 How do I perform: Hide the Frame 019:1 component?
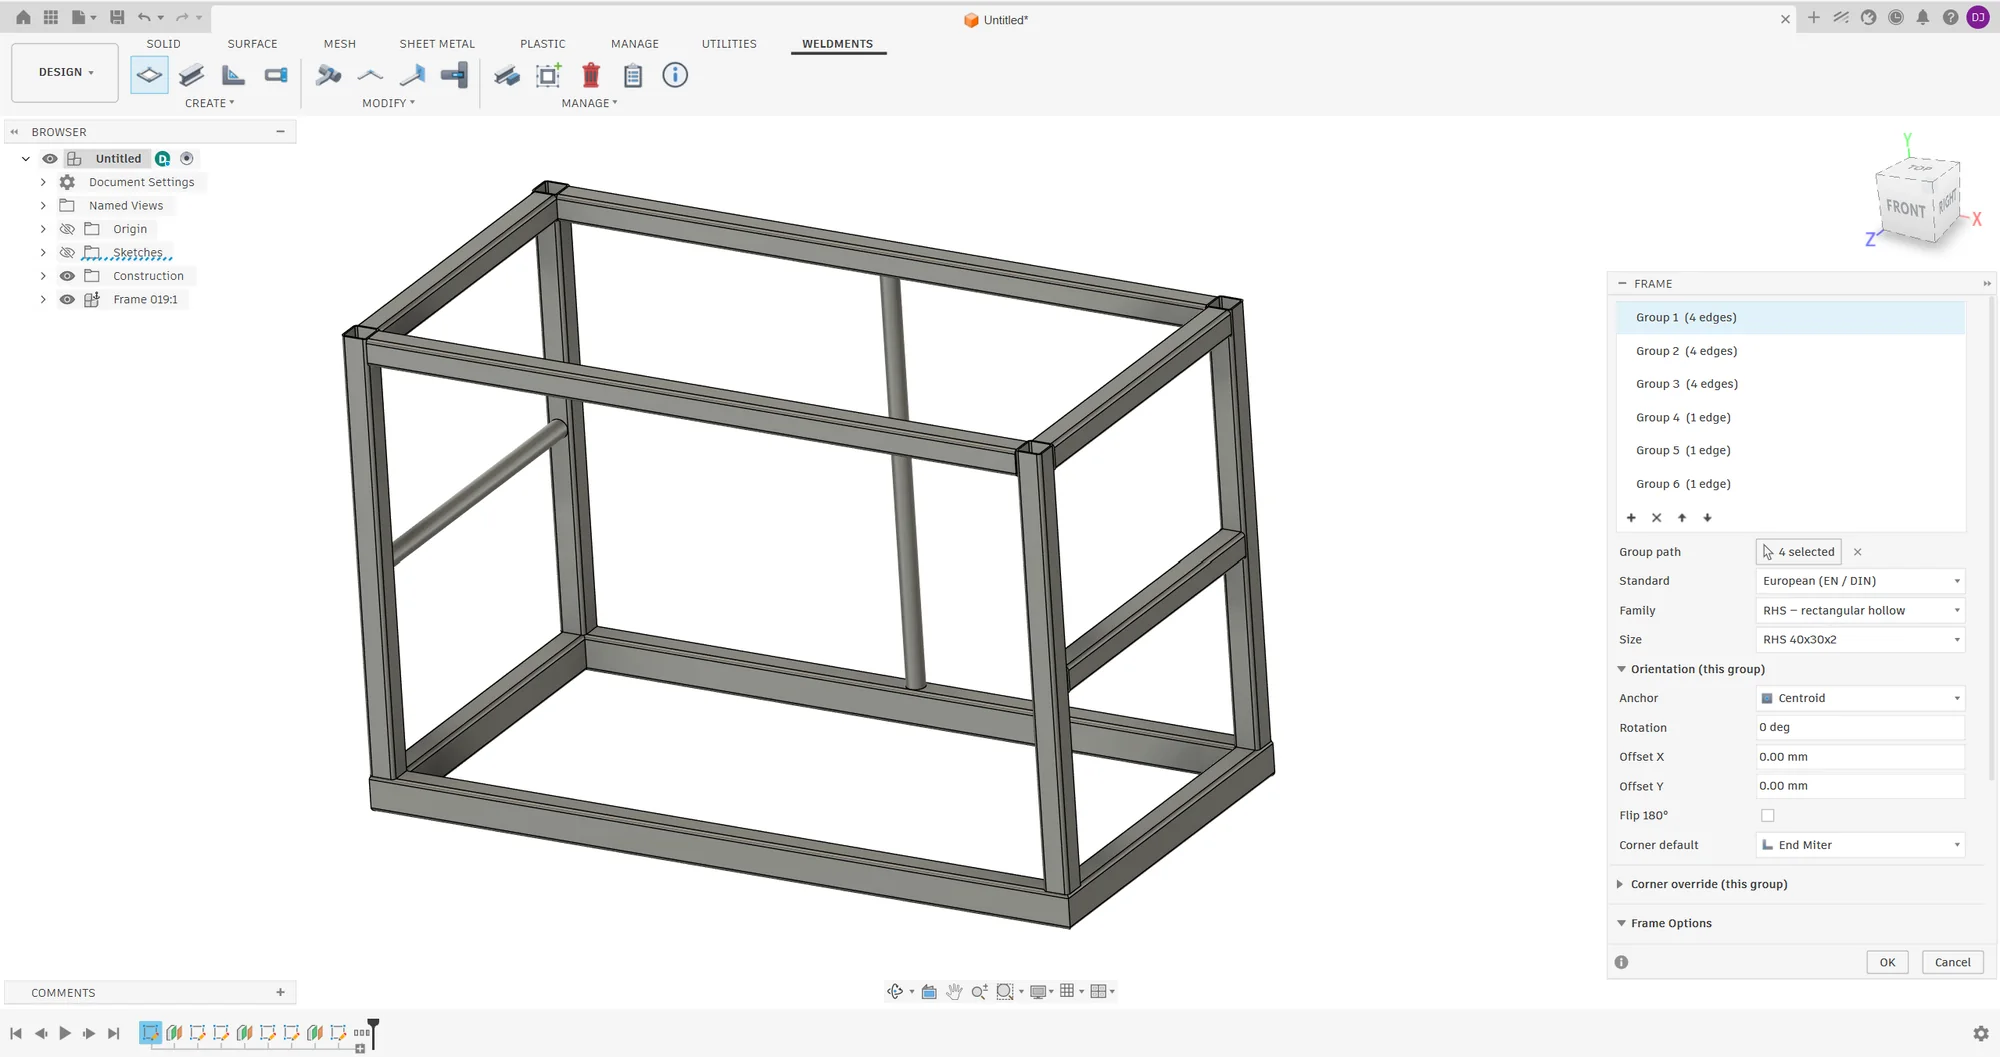pos(67,299)
